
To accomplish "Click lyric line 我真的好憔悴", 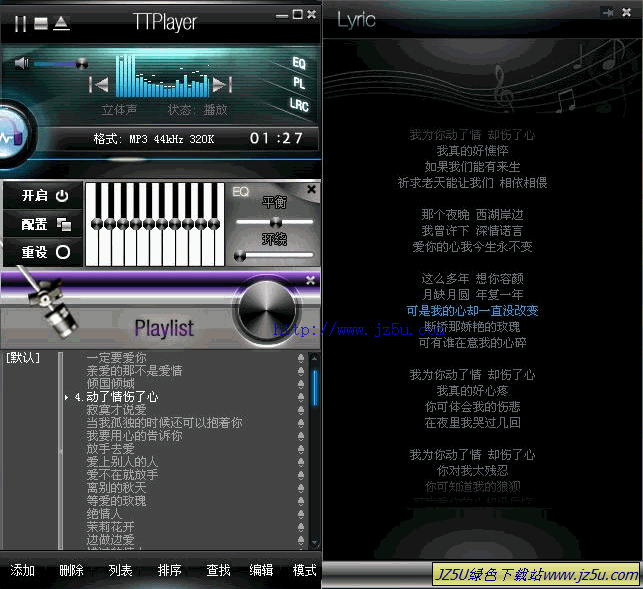I will click(x=472, y=151).
